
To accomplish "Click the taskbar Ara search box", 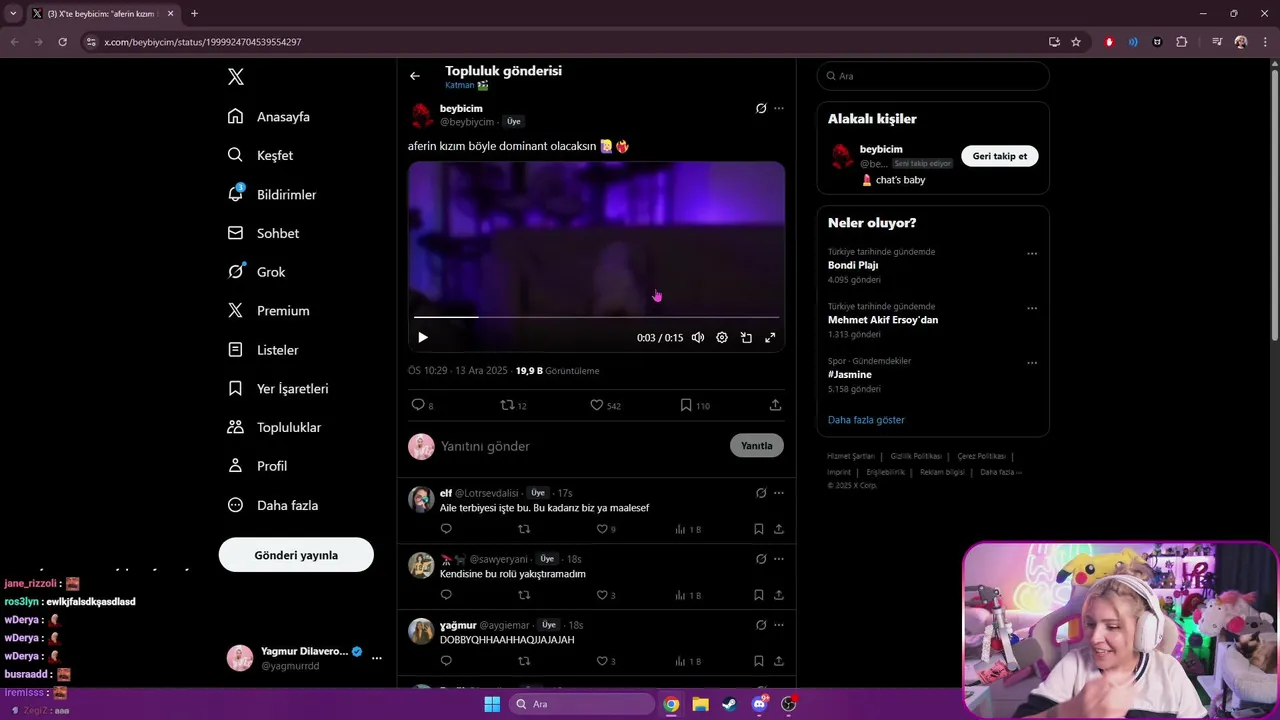I will [582, 704].
